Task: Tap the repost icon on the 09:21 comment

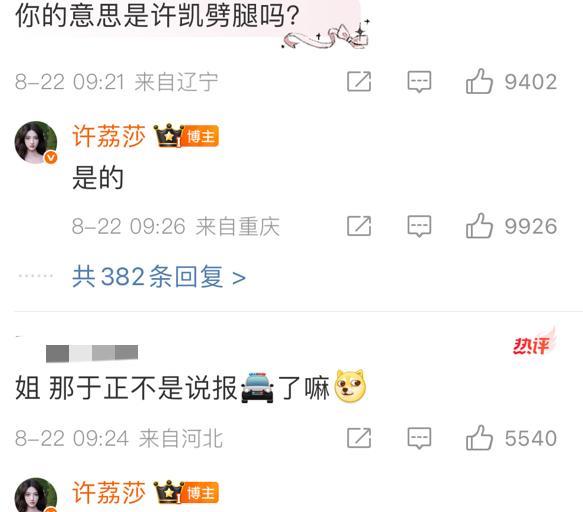Action: pos(359,81)
